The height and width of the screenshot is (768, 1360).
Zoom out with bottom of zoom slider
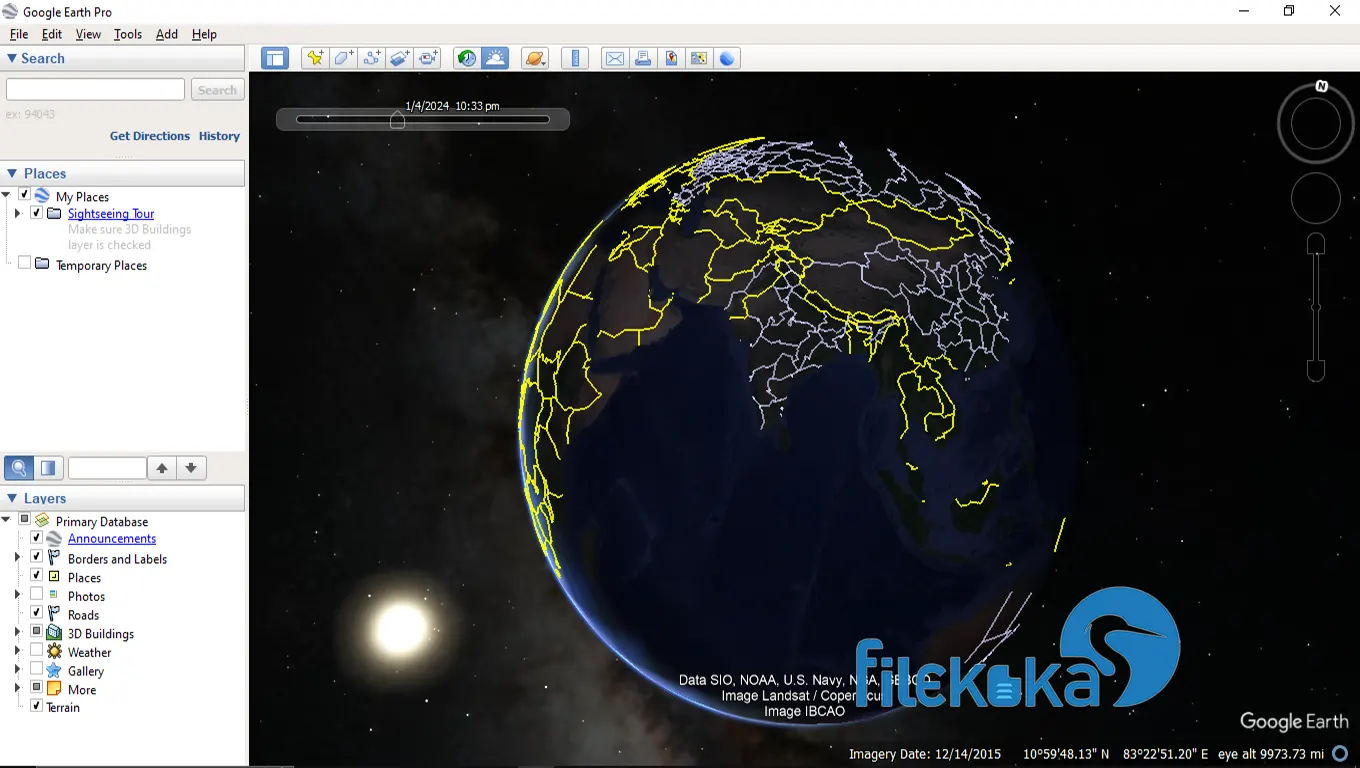1316,370
